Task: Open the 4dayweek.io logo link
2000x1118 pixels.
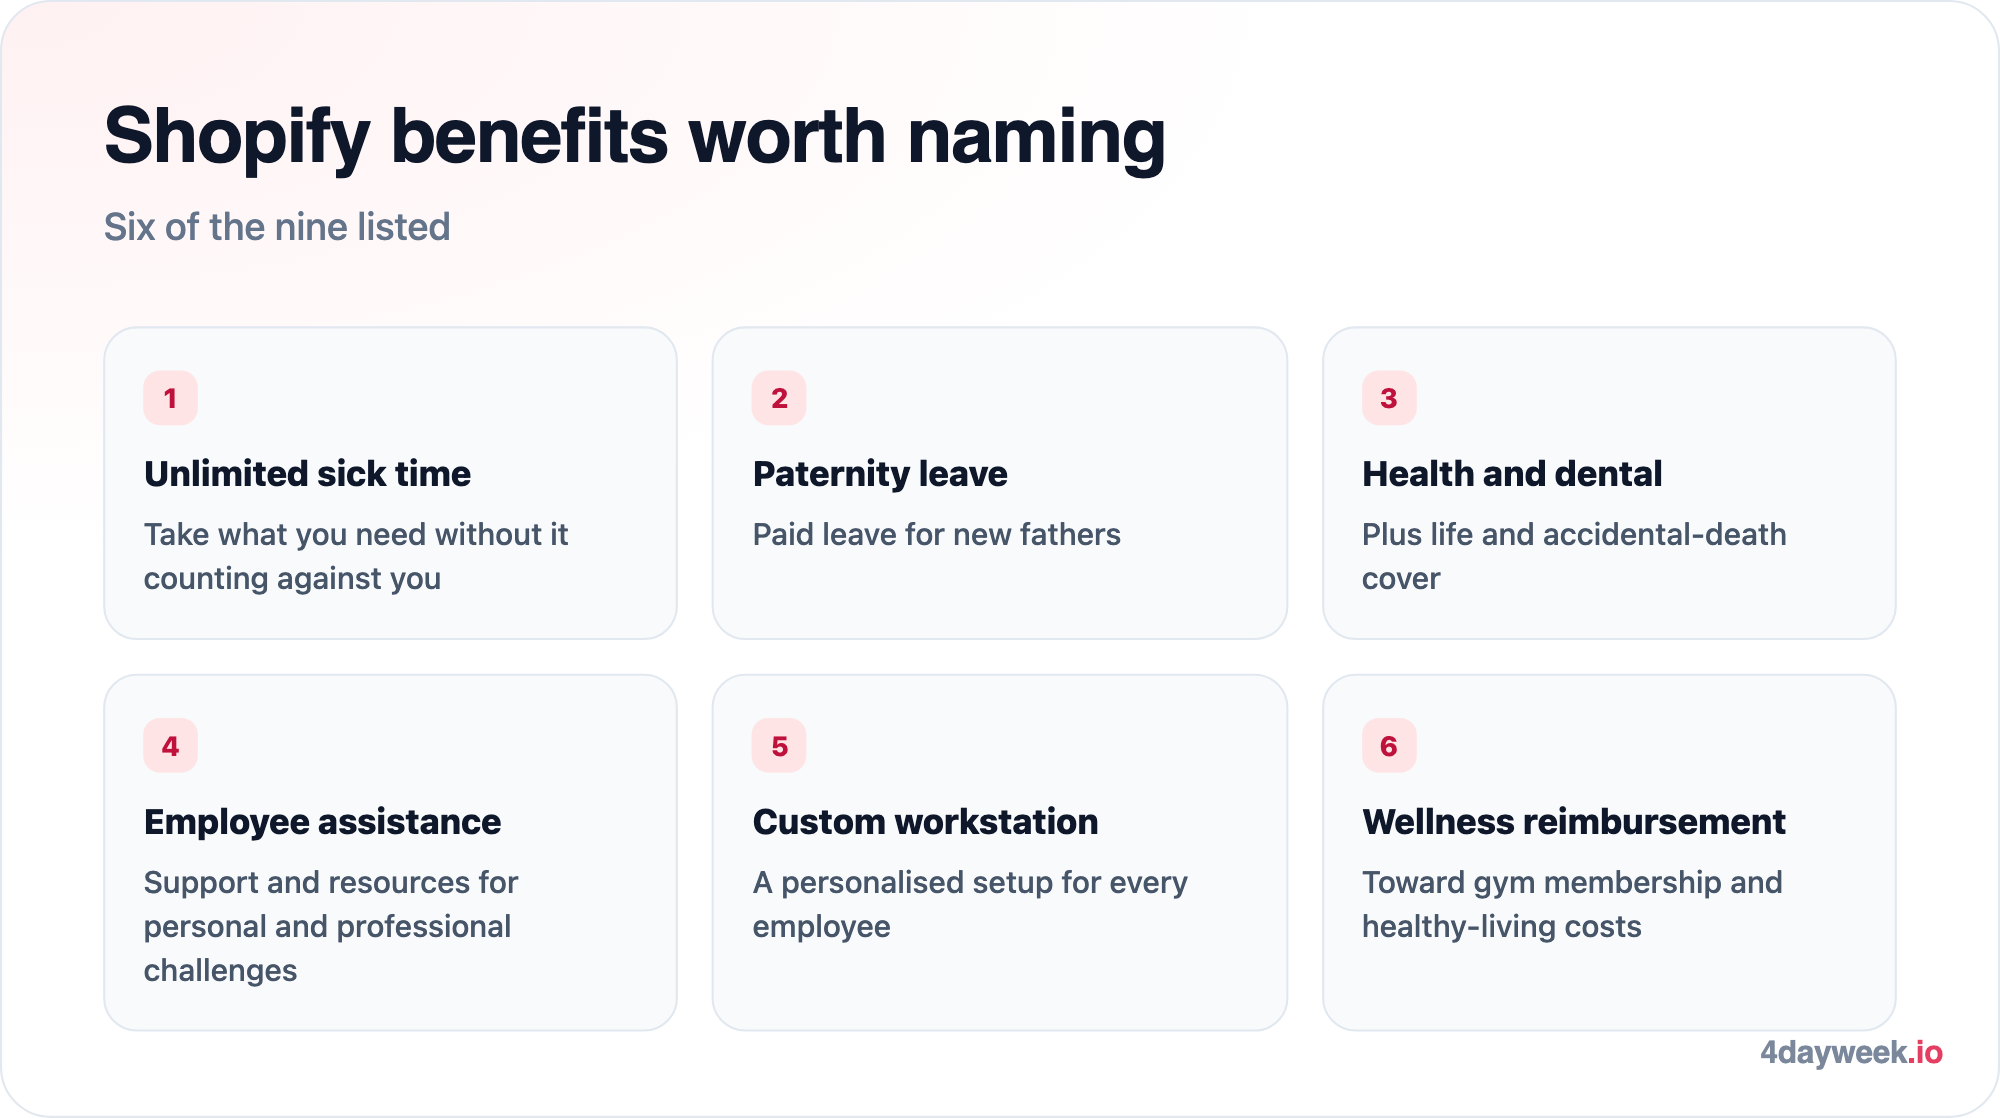Action: (1851, 1052)
